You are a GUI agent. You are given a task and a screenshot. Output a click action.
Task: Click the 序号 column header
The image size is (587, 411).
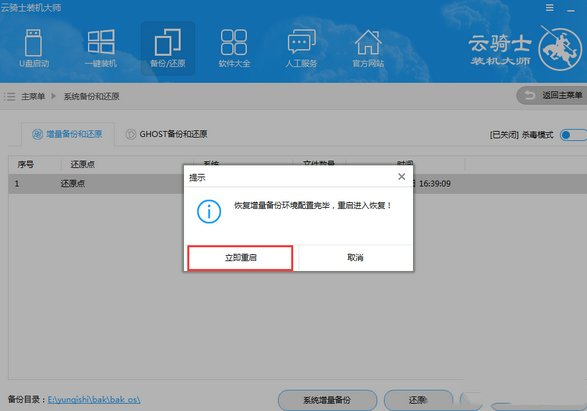pyautogui.click(x=25, y=164)
